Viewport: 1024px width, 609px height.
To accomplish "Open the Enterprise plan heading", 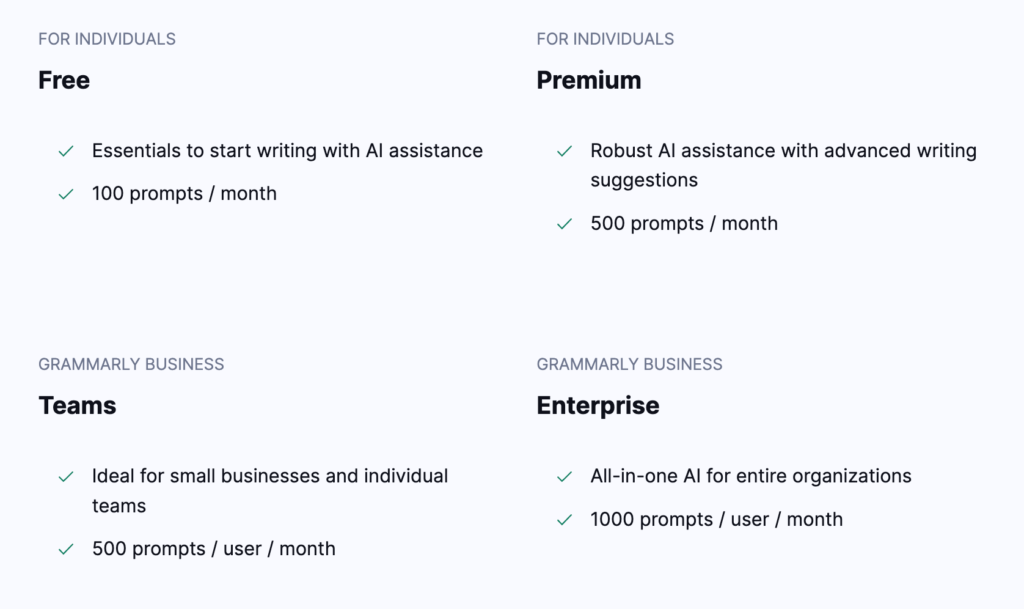I will pos(598,405).
